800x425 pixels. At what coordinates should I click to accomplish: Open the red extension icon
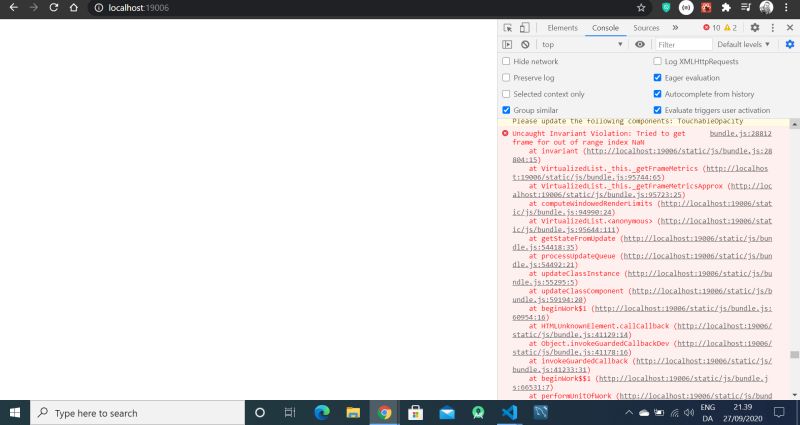coord(706,8)
